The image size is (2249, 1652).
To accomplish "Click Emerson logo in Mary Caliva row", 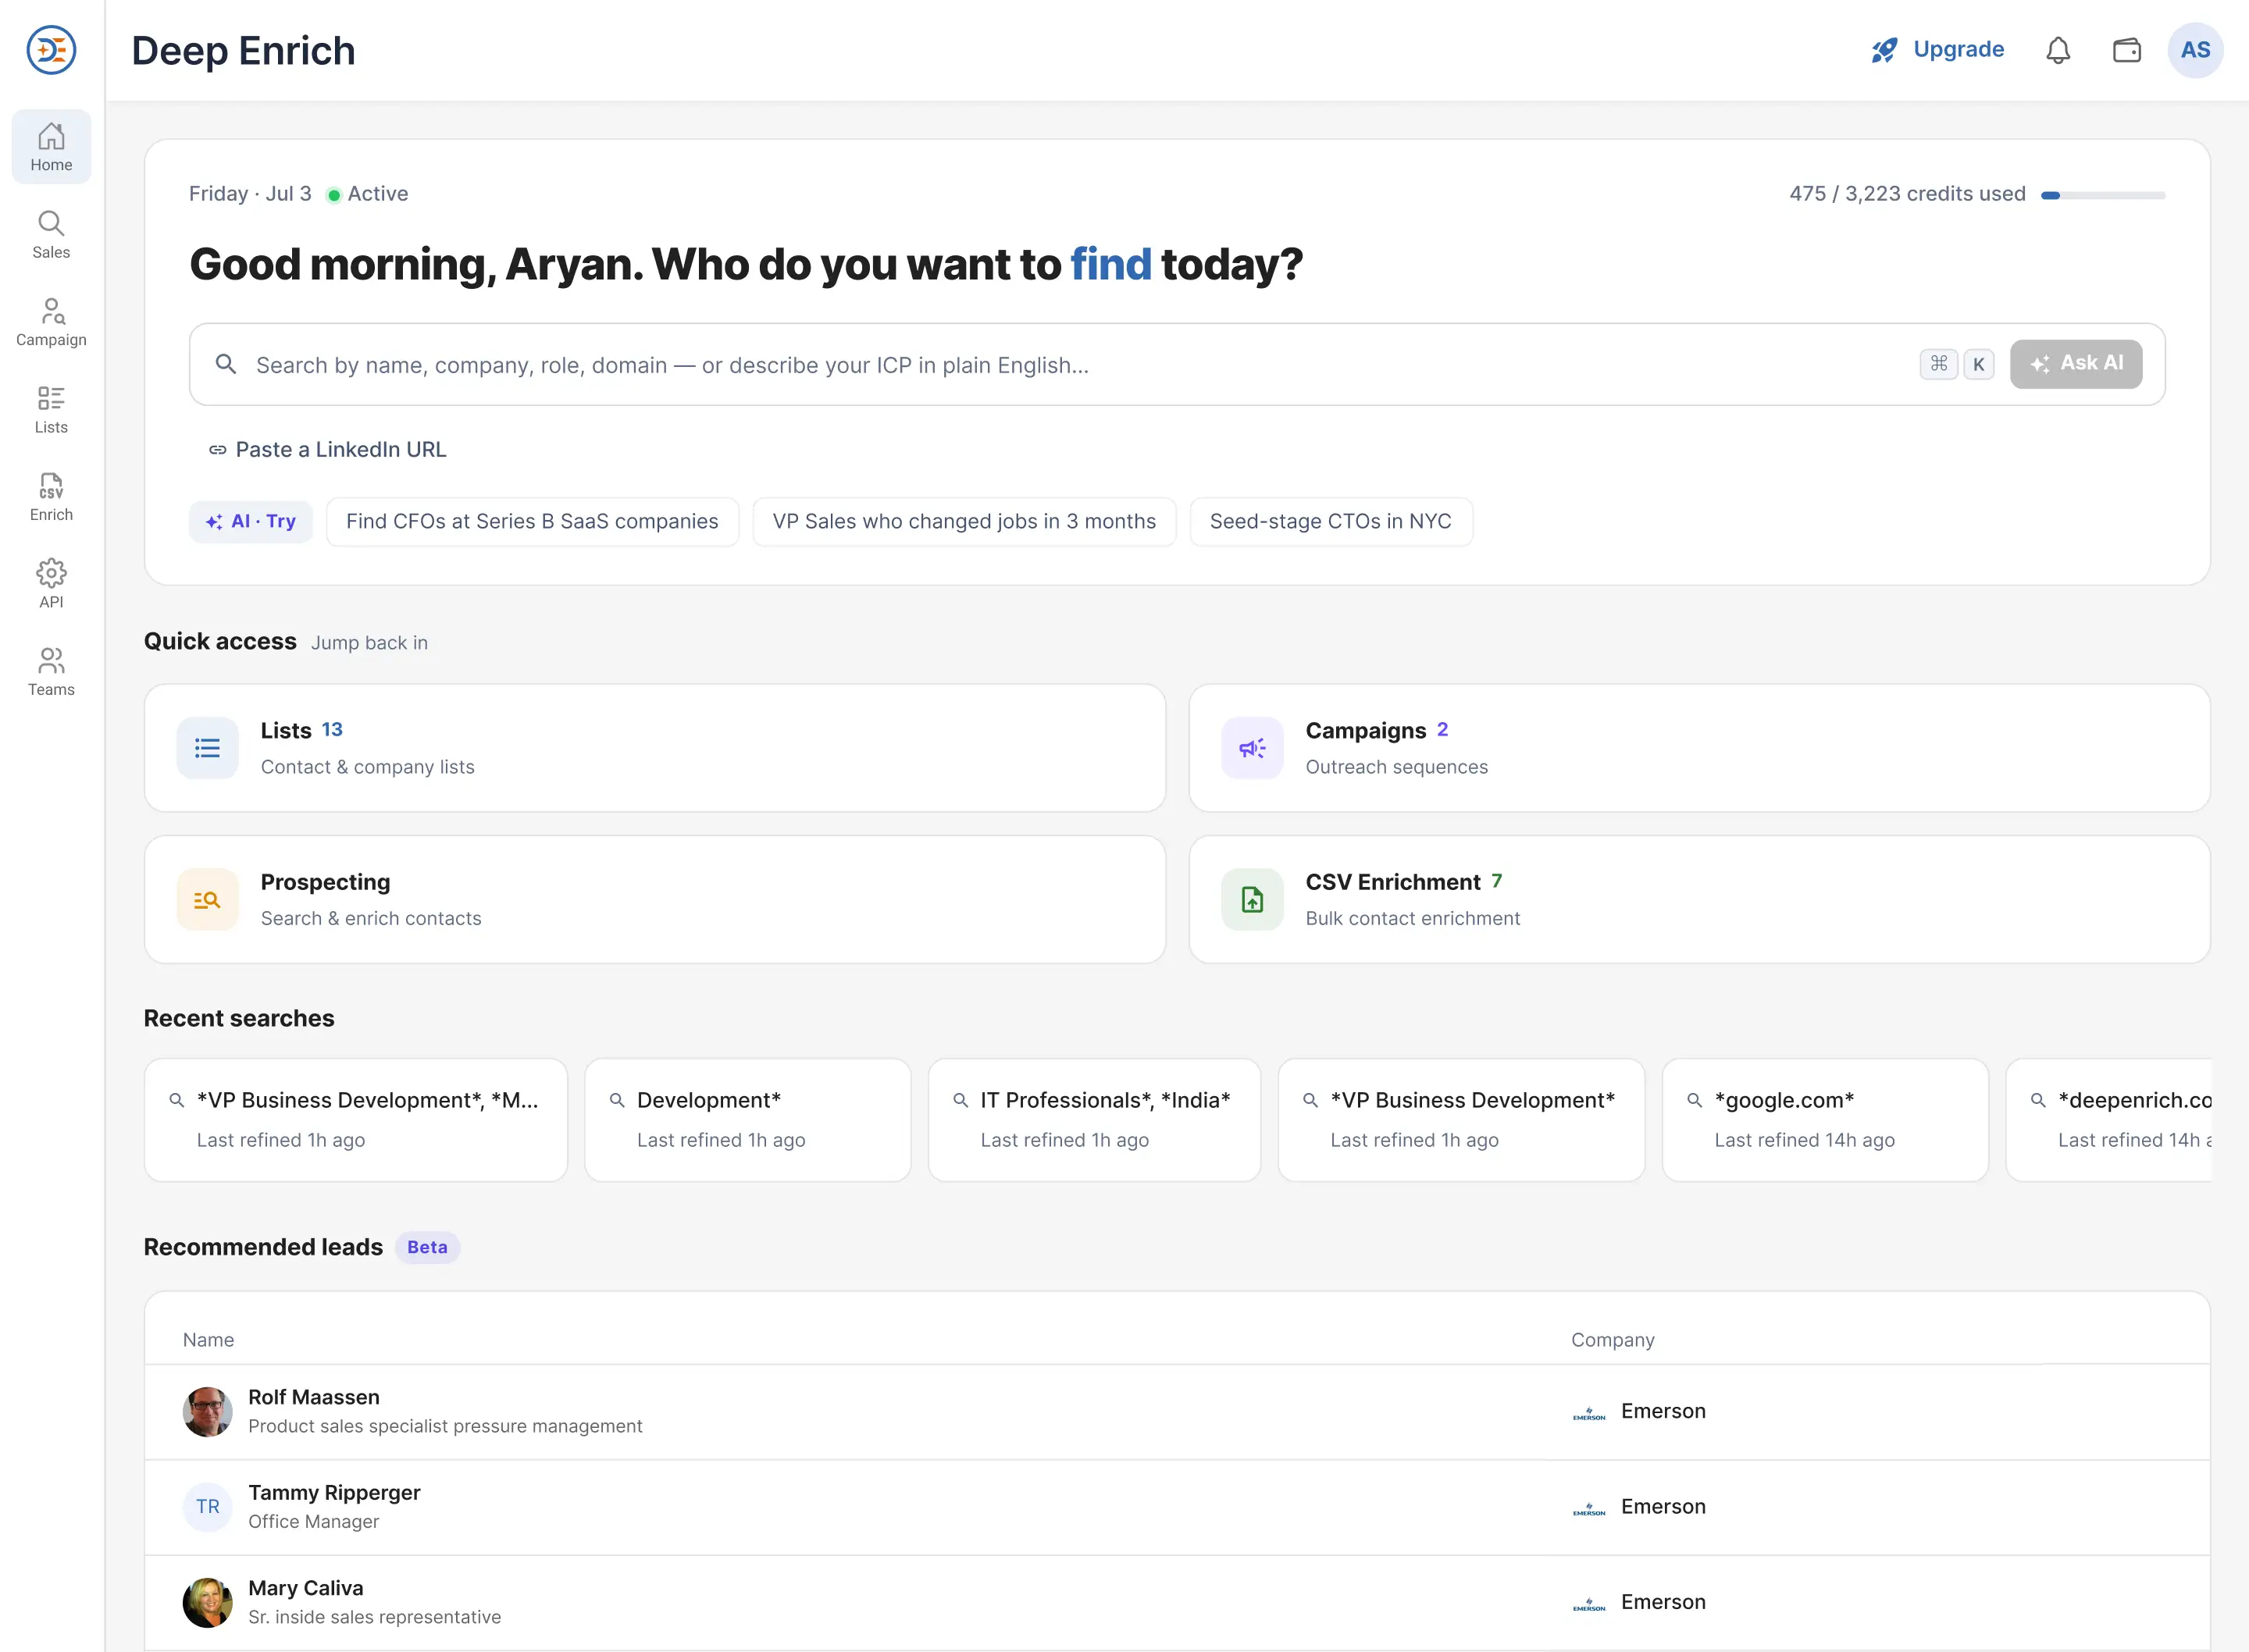I will [x=1589, y=1603].
